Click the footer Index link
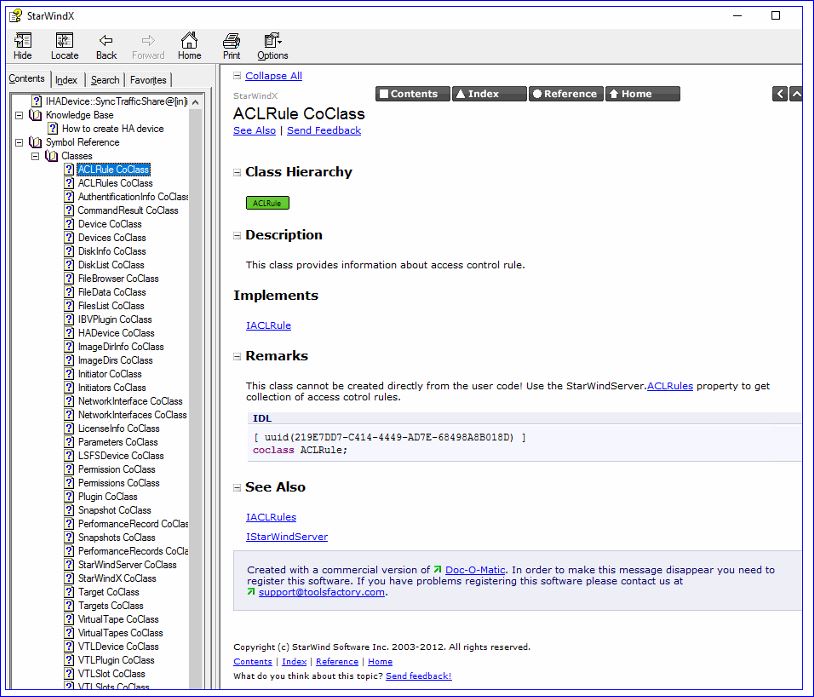This screenshot has height=697, width=814. click(x=294, y=662)
